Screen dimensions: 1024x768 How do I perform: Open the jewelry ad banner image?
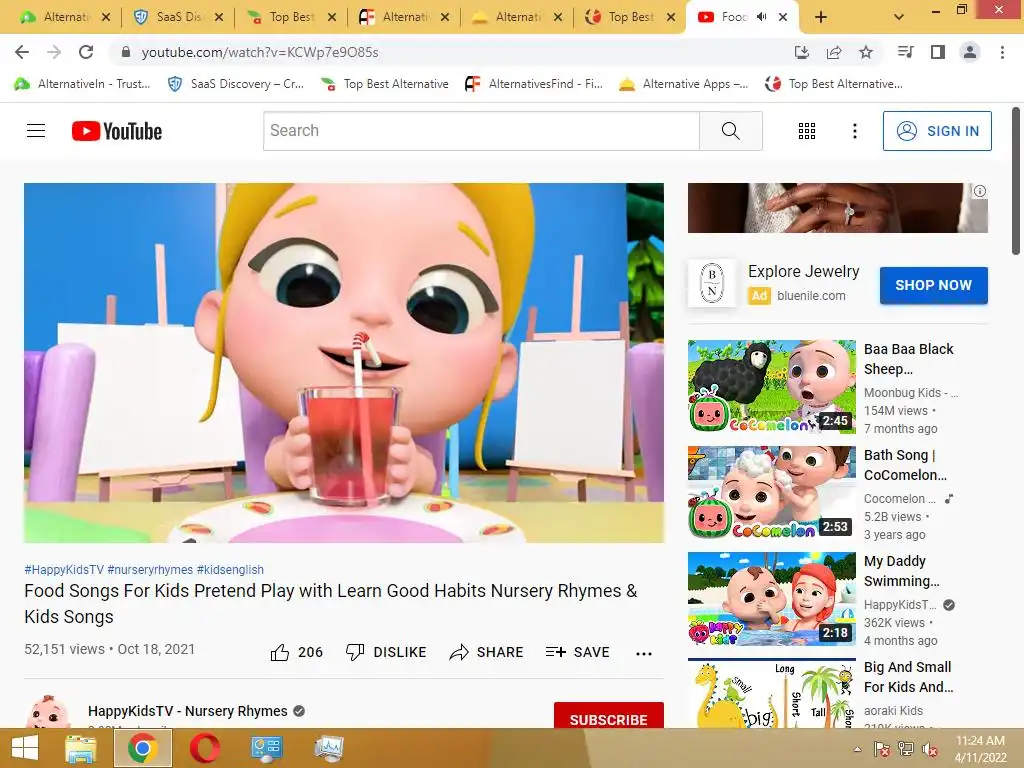coord(838,208)
